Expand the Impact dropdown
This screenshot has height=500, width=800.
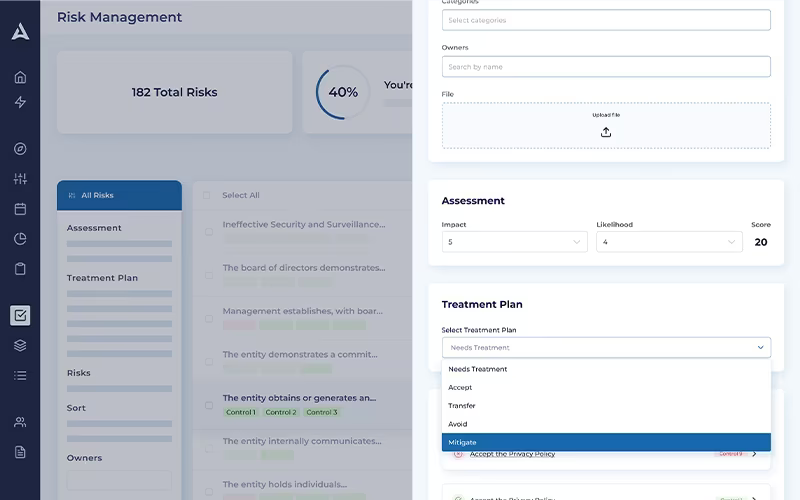click(514, 242)
